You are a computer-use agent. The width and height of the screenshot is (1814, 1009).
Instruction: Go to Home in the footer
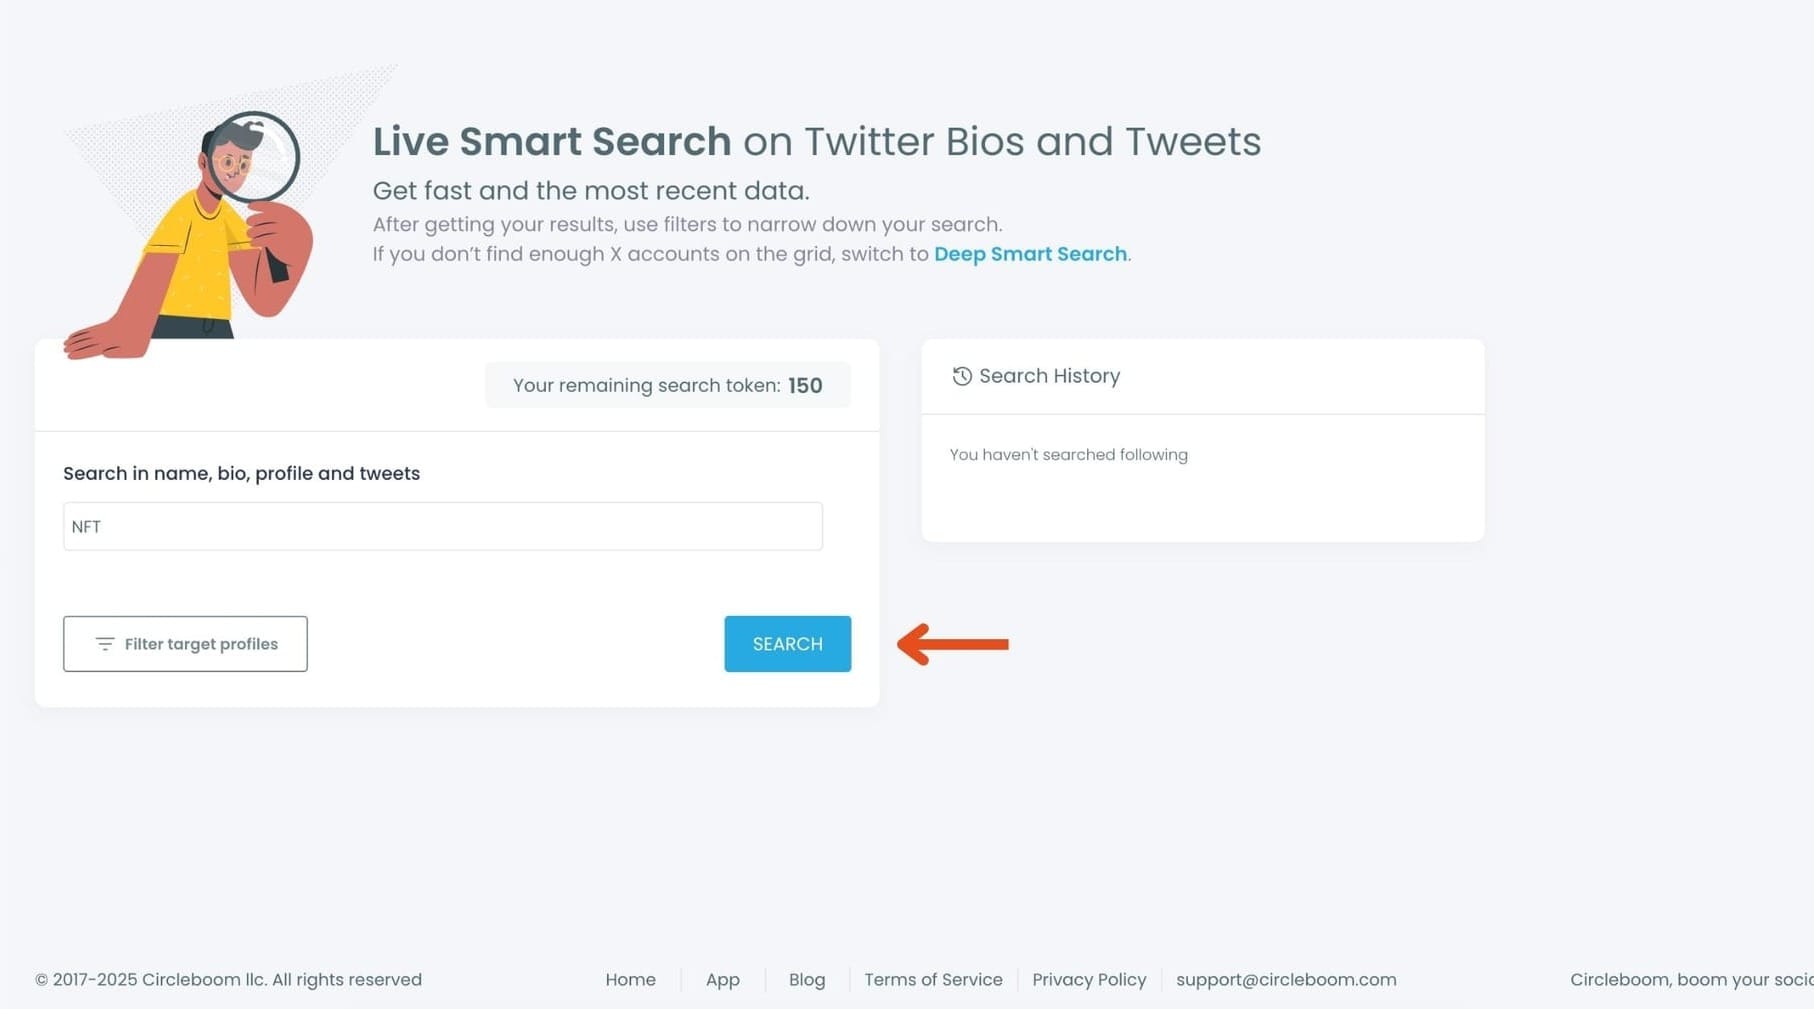(x=630, y=980)
